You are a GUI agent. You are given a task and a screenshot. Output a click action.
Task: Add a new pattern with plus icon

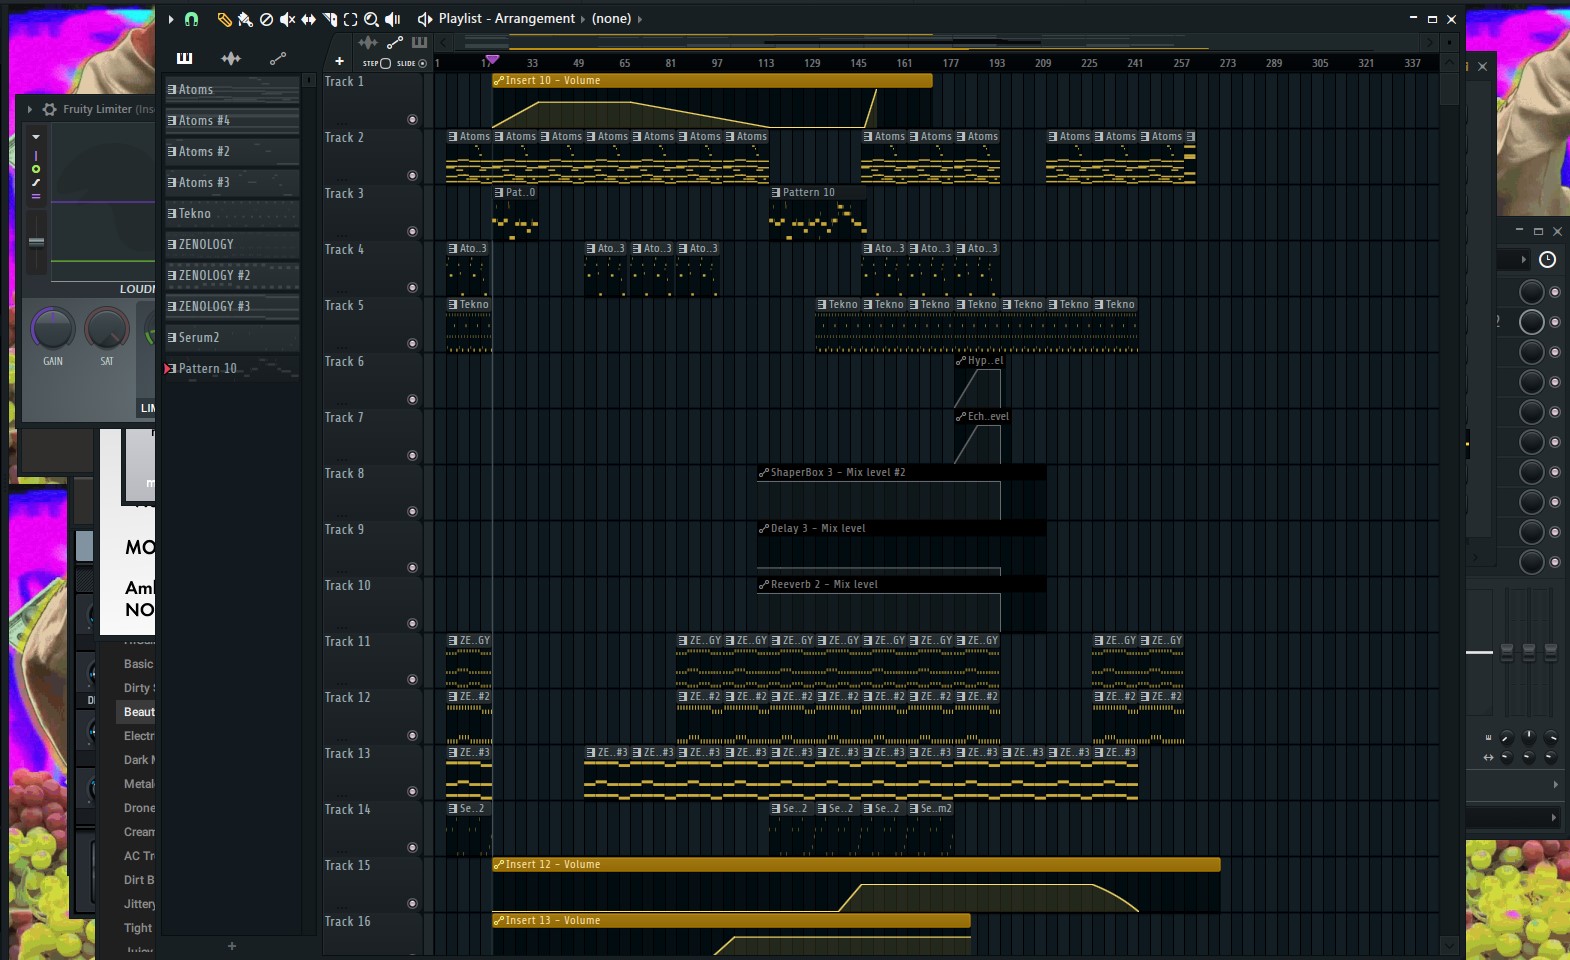pyautogui.click(x=339, y=61)
